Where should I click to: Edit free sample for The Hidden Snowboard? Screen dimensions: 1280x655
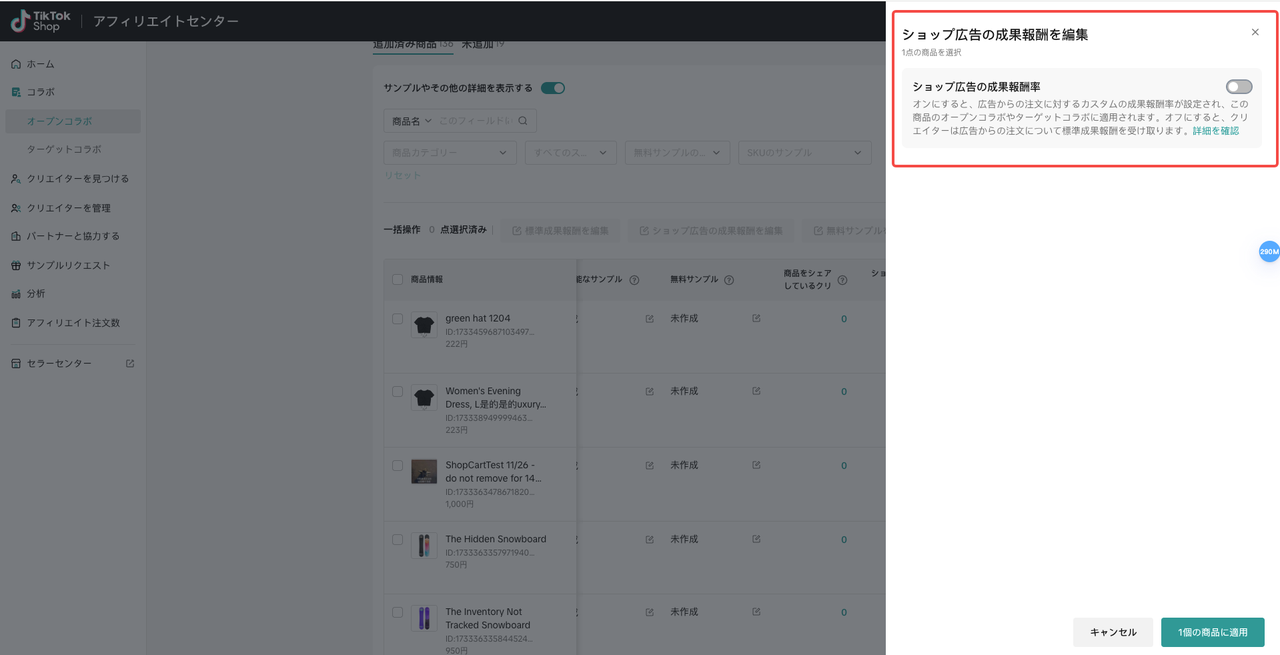coord(756,539)
